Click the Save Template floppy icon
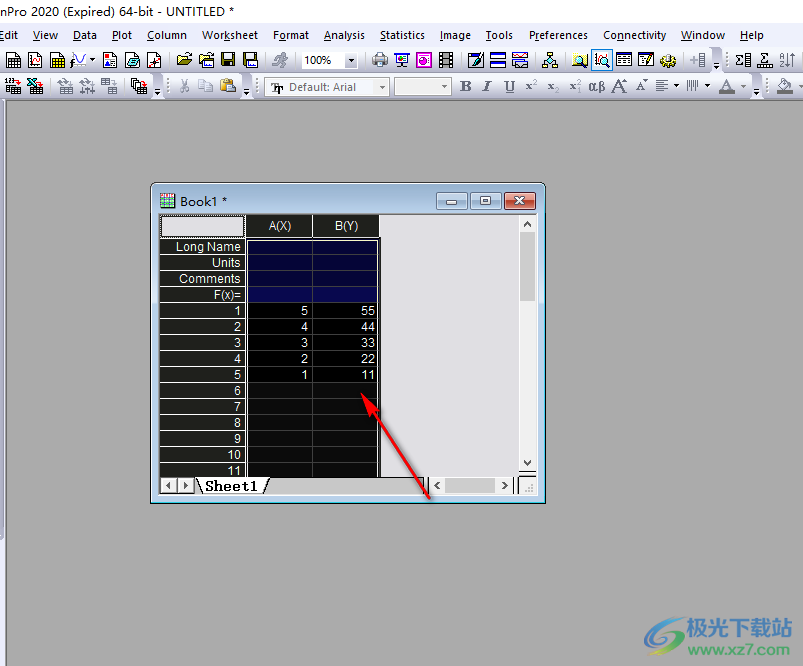Image resolution: width=803 pixels, height=666 pixels. (250, 60)
